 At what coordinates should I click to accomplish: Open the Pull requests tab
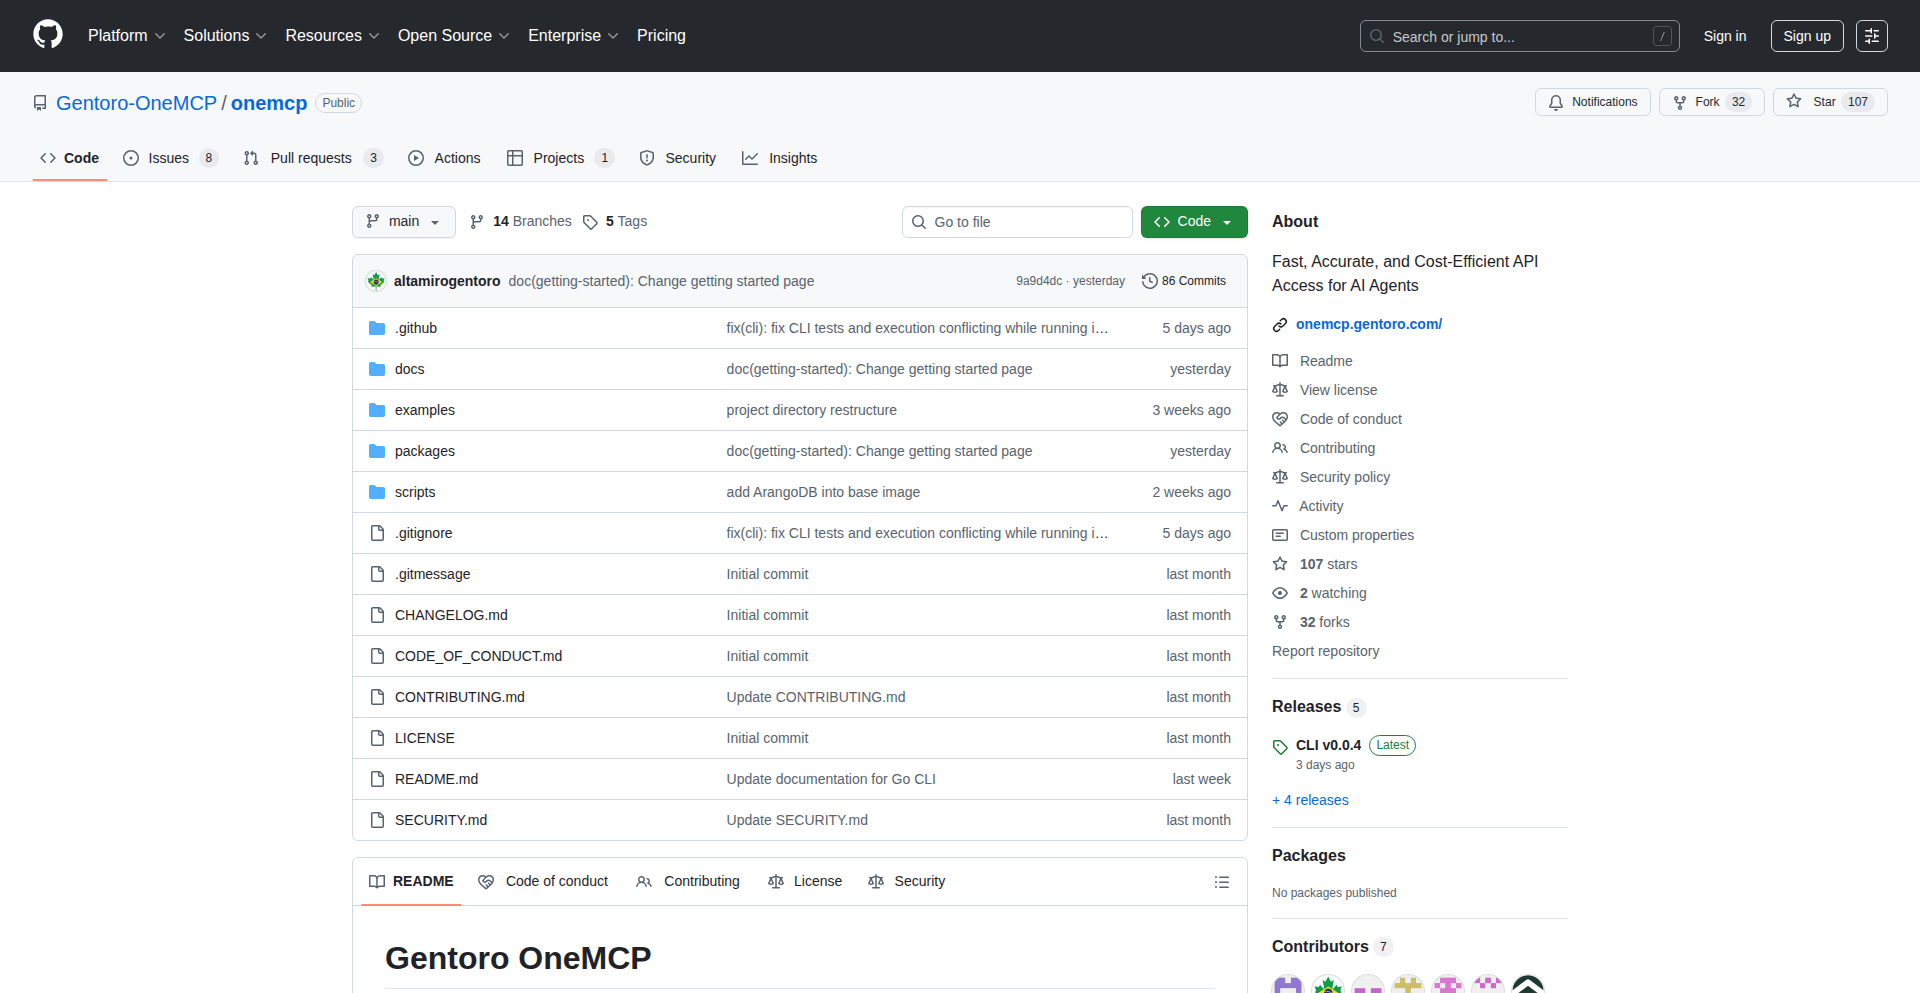(x=313, y=158)
